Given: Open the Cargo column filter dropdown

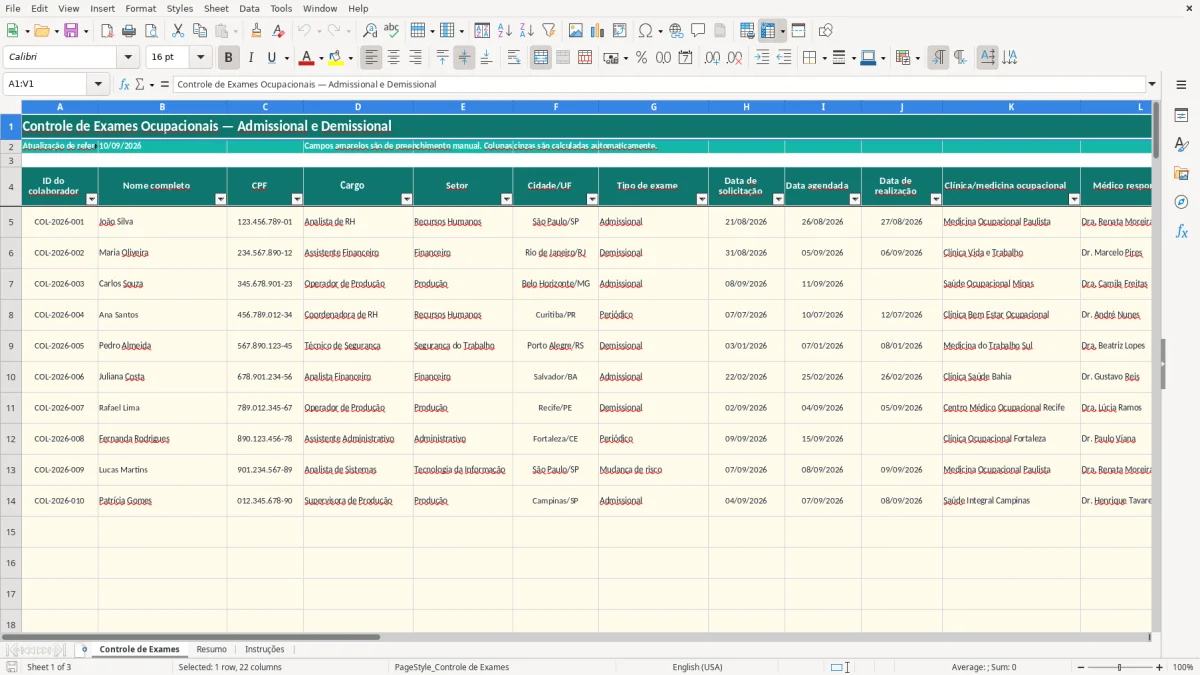Looking at the screenshot, I should pos(406,199).
